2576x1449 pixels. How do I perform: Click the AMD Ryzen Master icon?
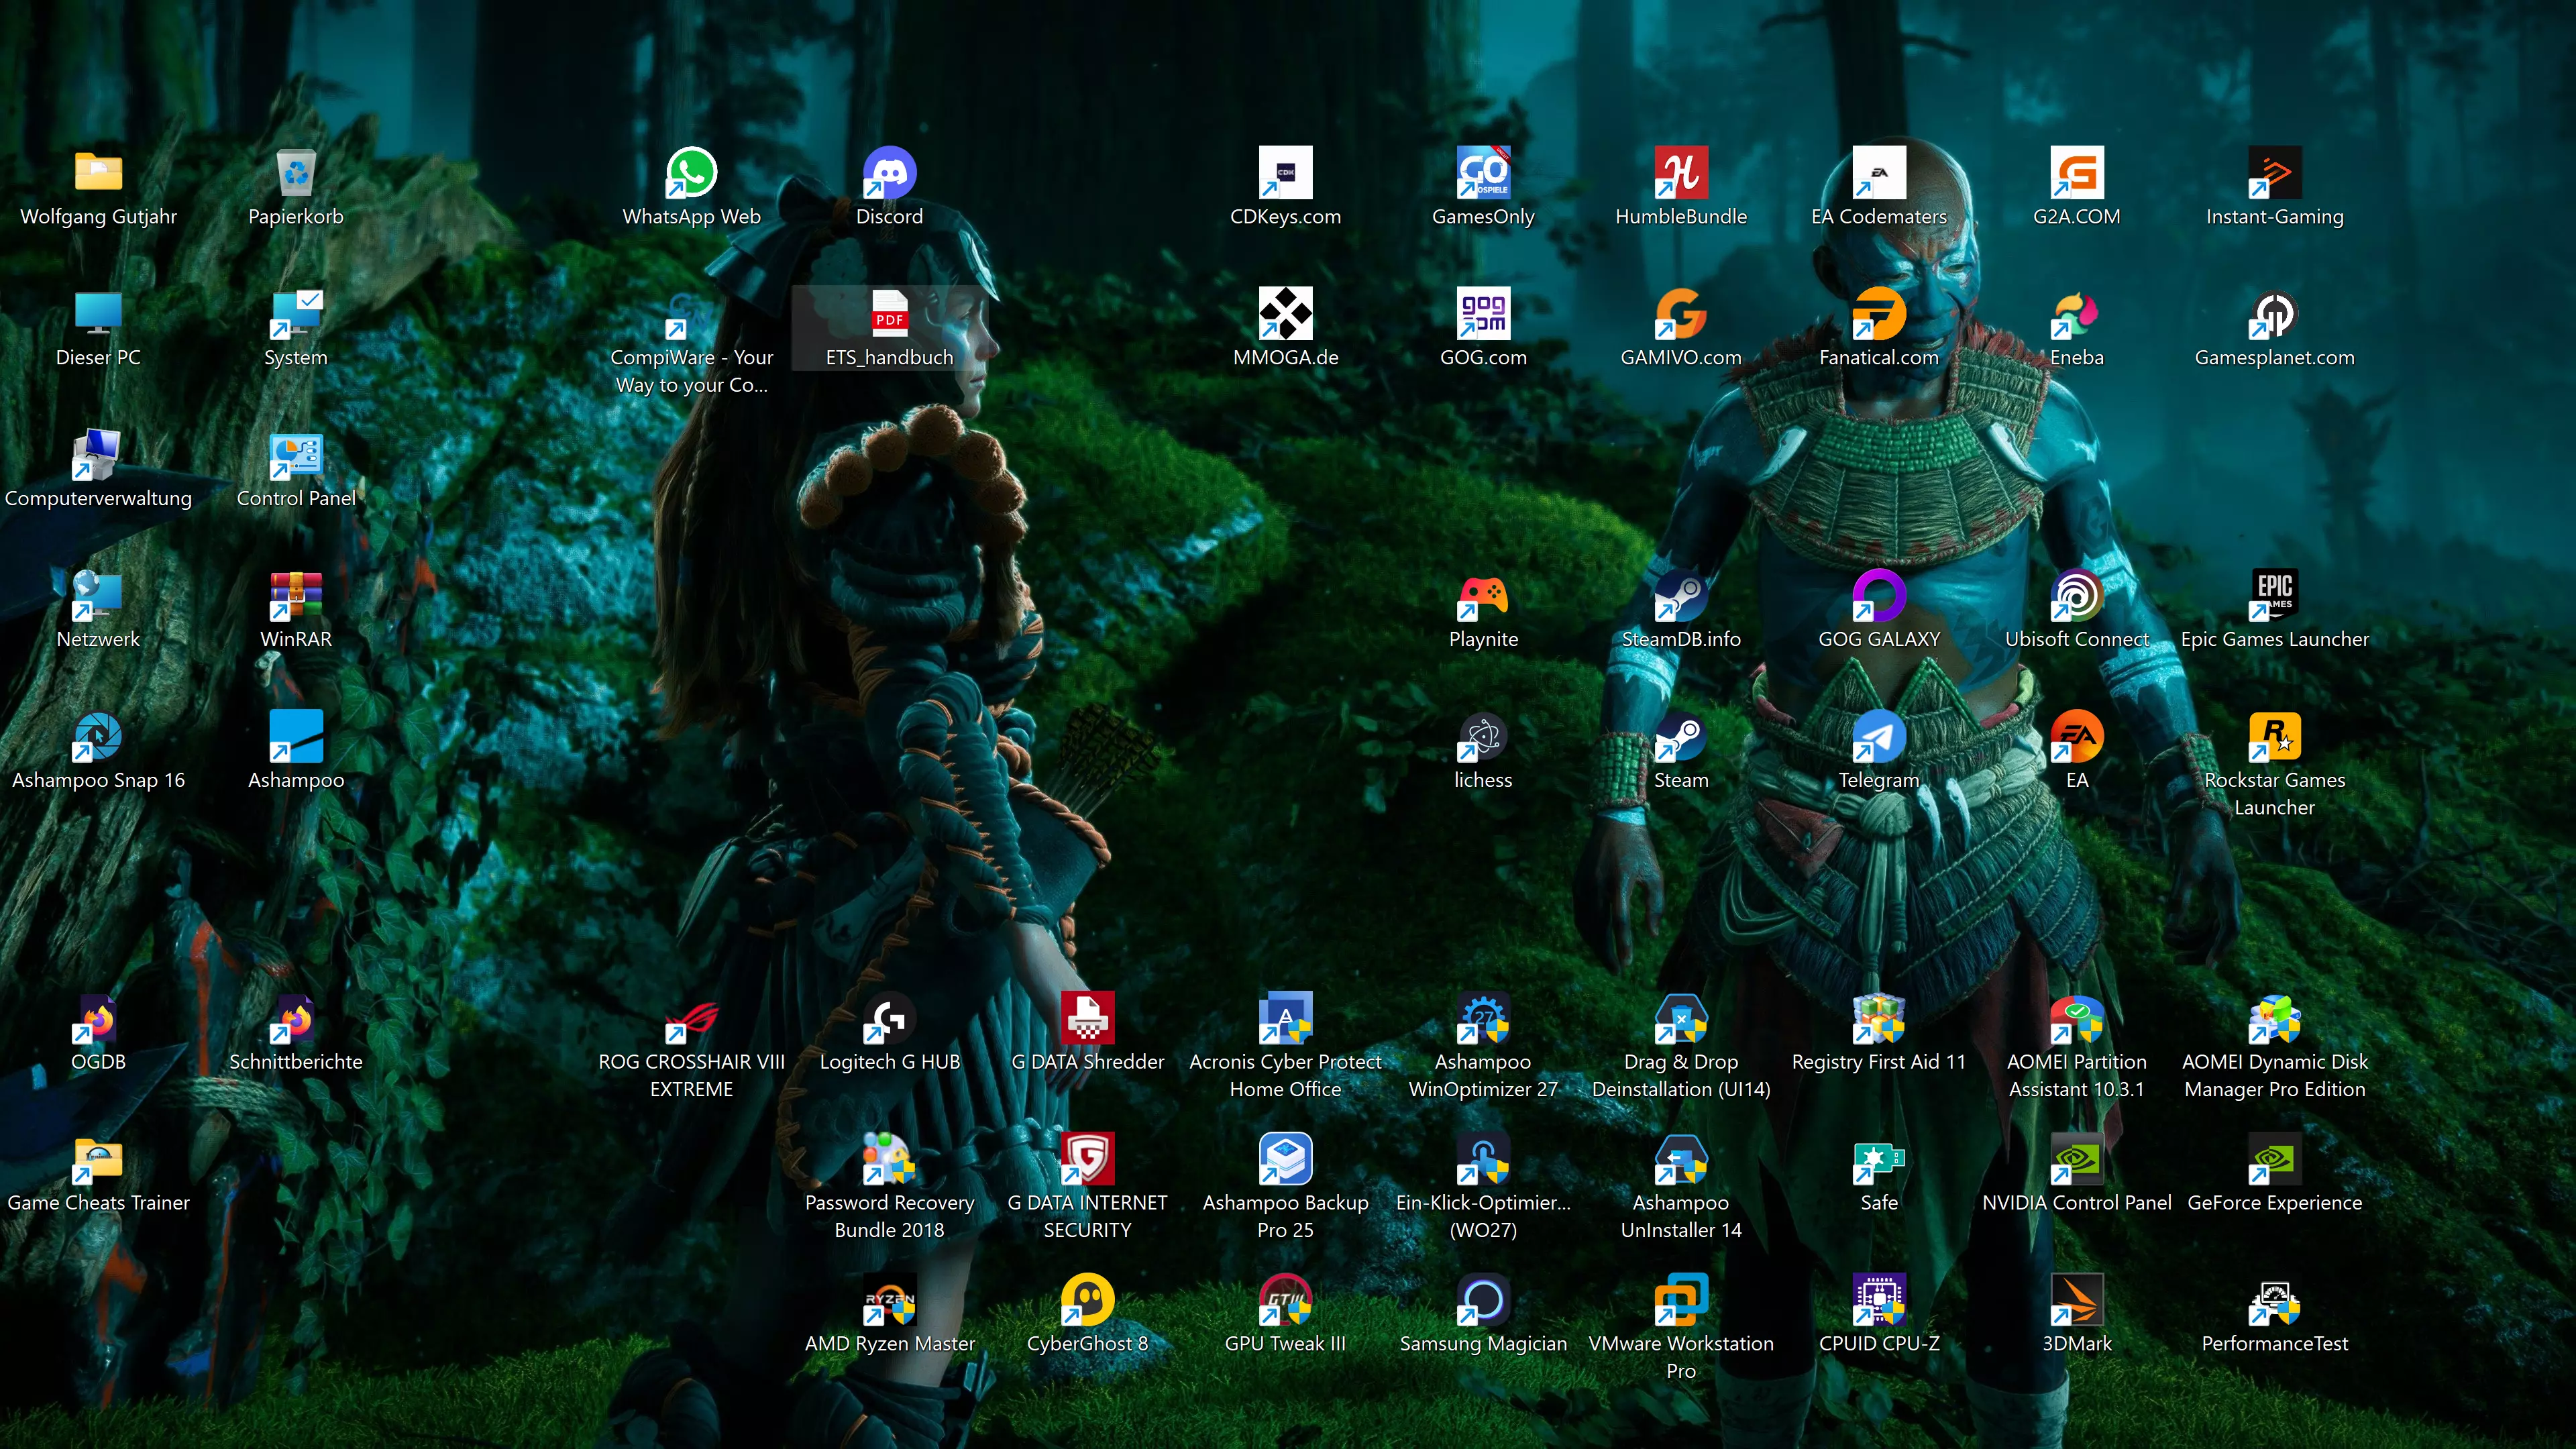coord(889,1301)
